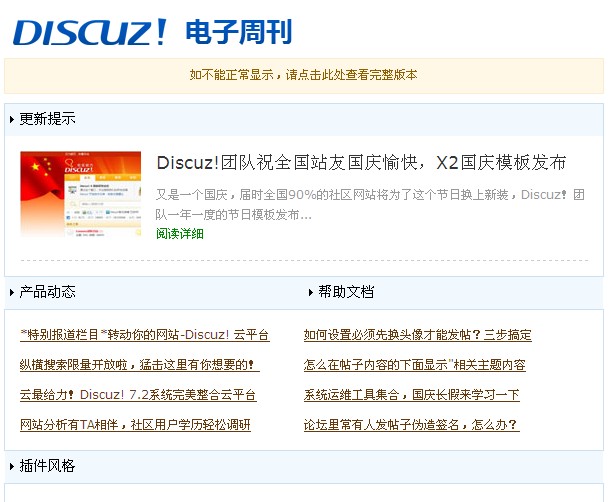Image resolution: width=611 pixels, height=502 pixels.
Task: Click the arrow beside 帮助文档
Action: pos(311,292)
